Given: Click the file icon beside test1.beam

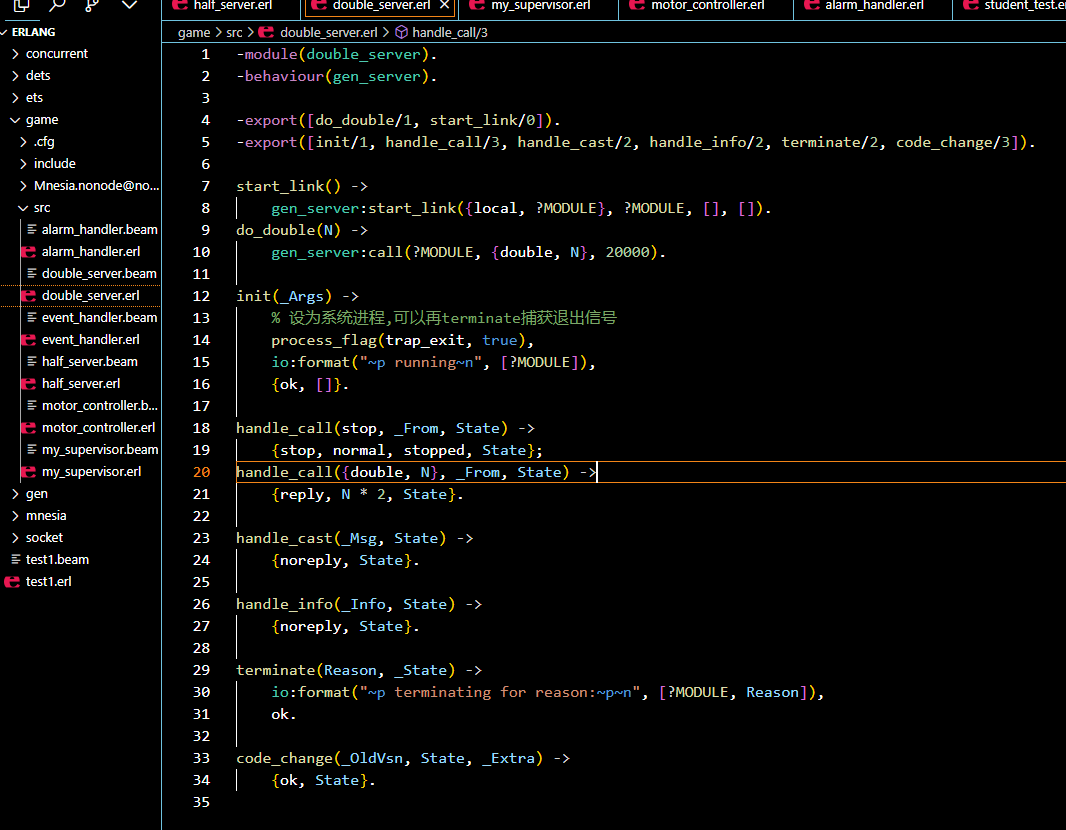Looking at the screenshot, I should [x=16, y=559].
